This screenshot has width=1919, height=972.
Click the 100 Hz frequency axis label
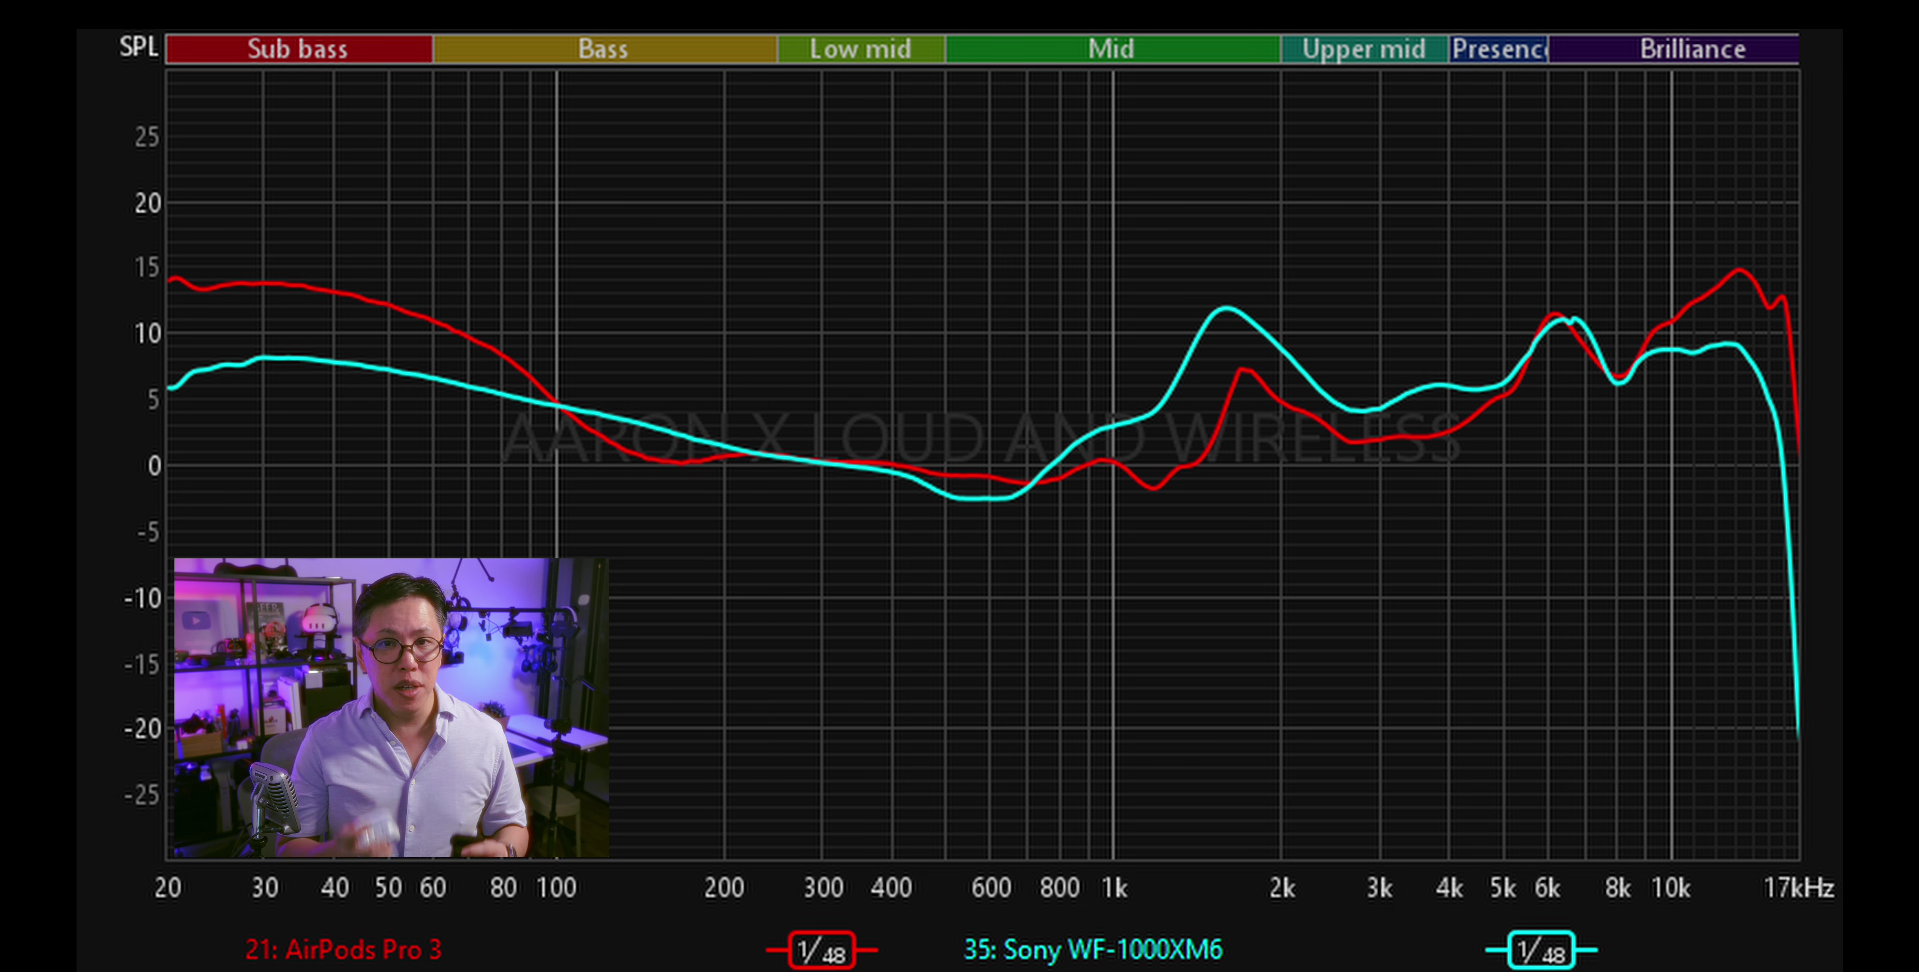pyautogui.click(x=556, y=888)
